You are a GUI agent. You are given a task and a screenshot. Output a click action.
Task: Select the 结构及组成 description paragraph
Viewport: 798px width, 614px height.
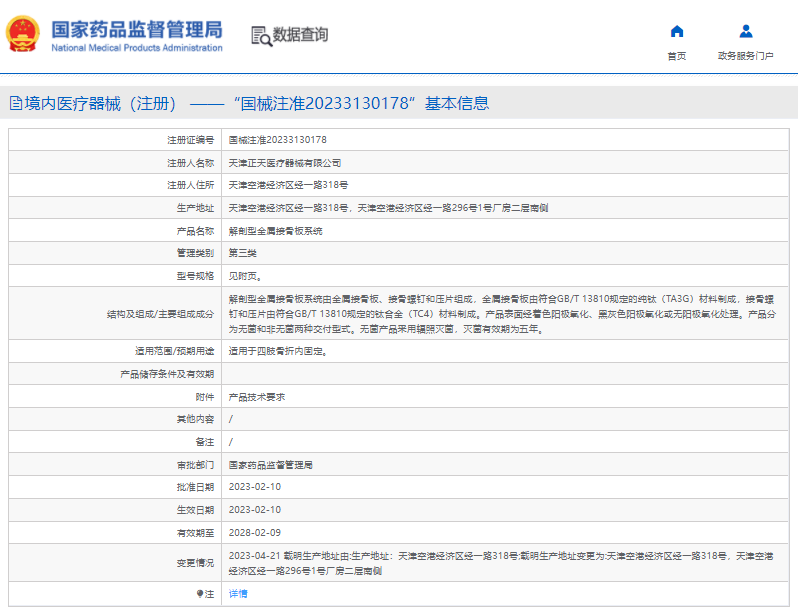502,314
